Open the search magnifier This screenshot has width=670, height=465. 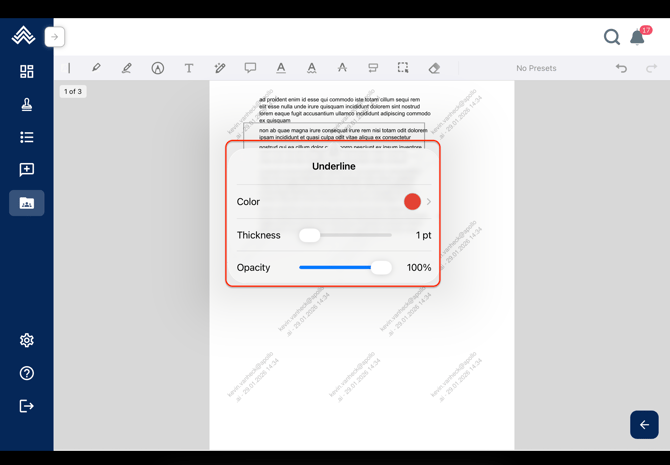(x=611, y=37)
